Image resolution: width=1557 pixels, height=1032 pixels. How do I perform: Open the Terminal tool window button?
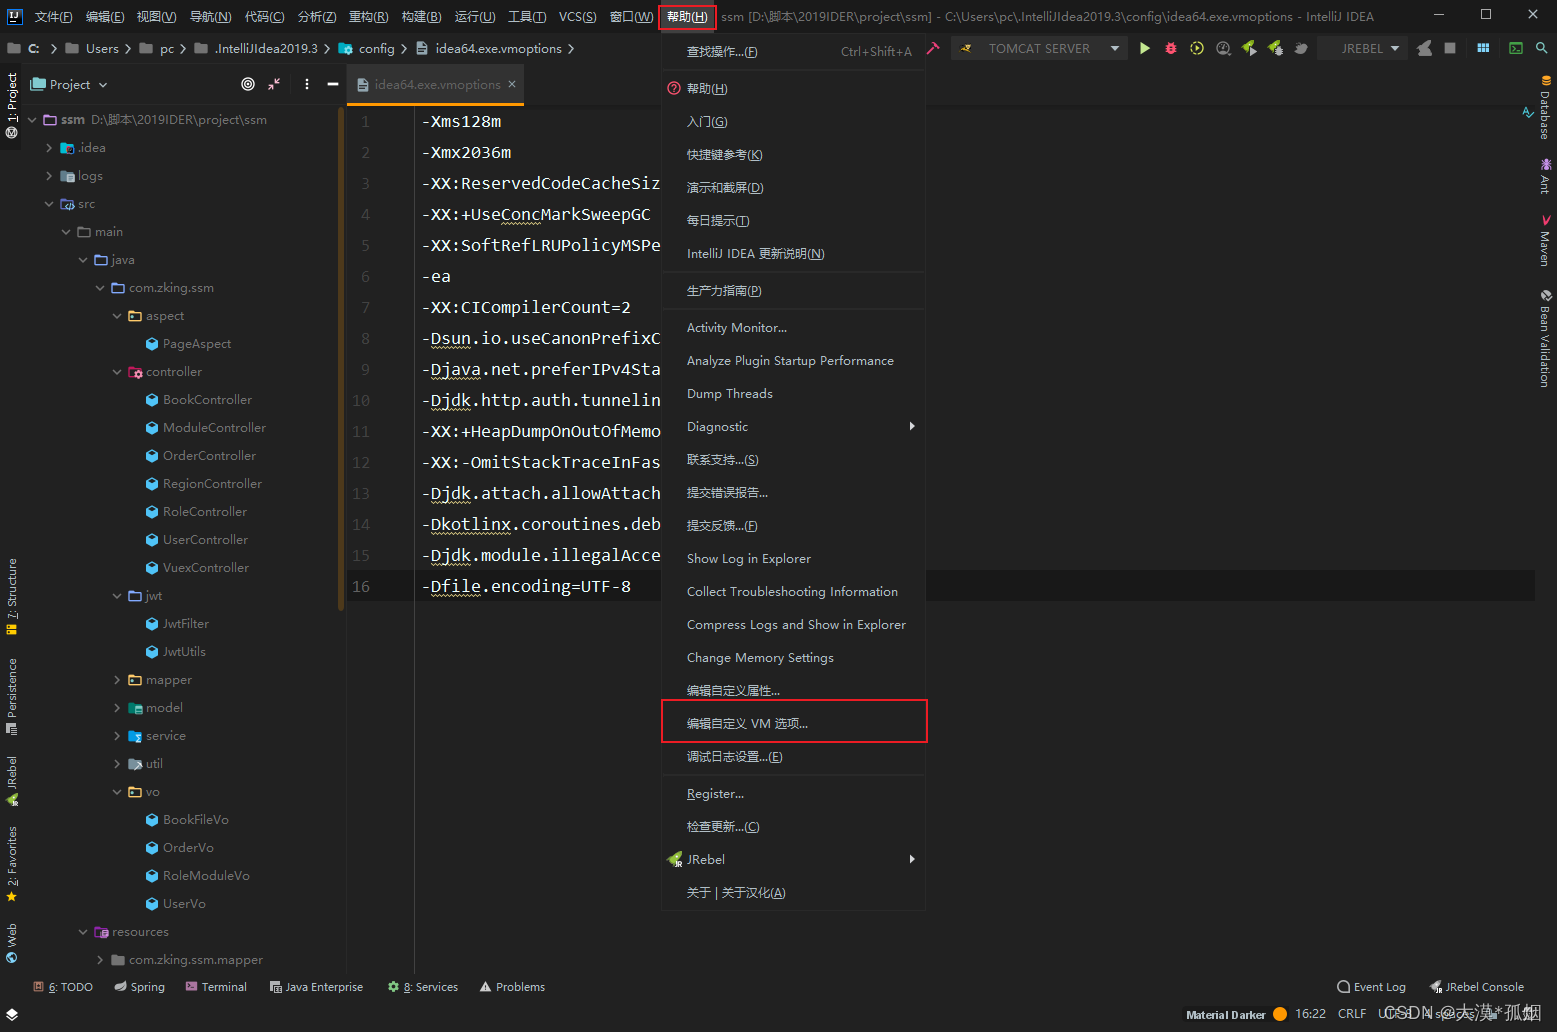tap(216, 987)
